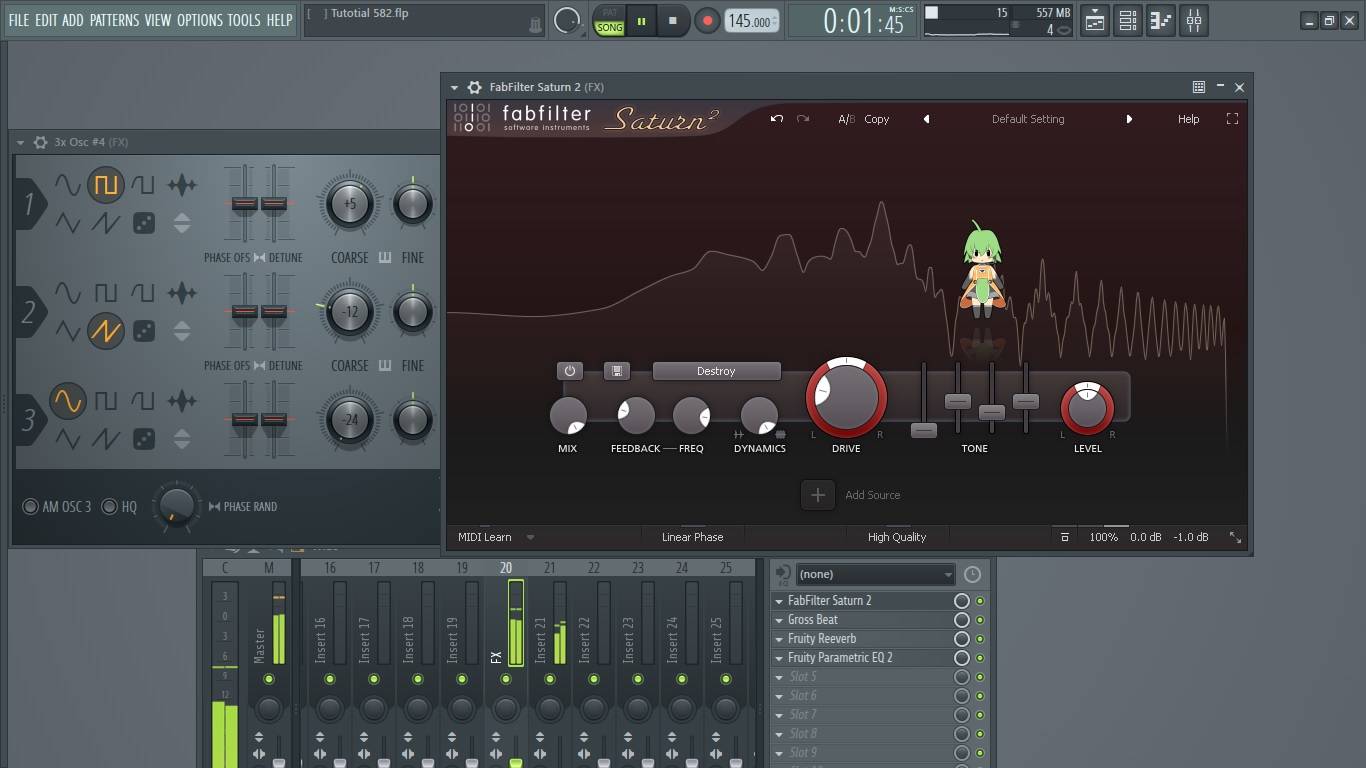The image size is (1366, 768).
Task: Disable the Gross Beat slot LED
Action: [980, 620]
